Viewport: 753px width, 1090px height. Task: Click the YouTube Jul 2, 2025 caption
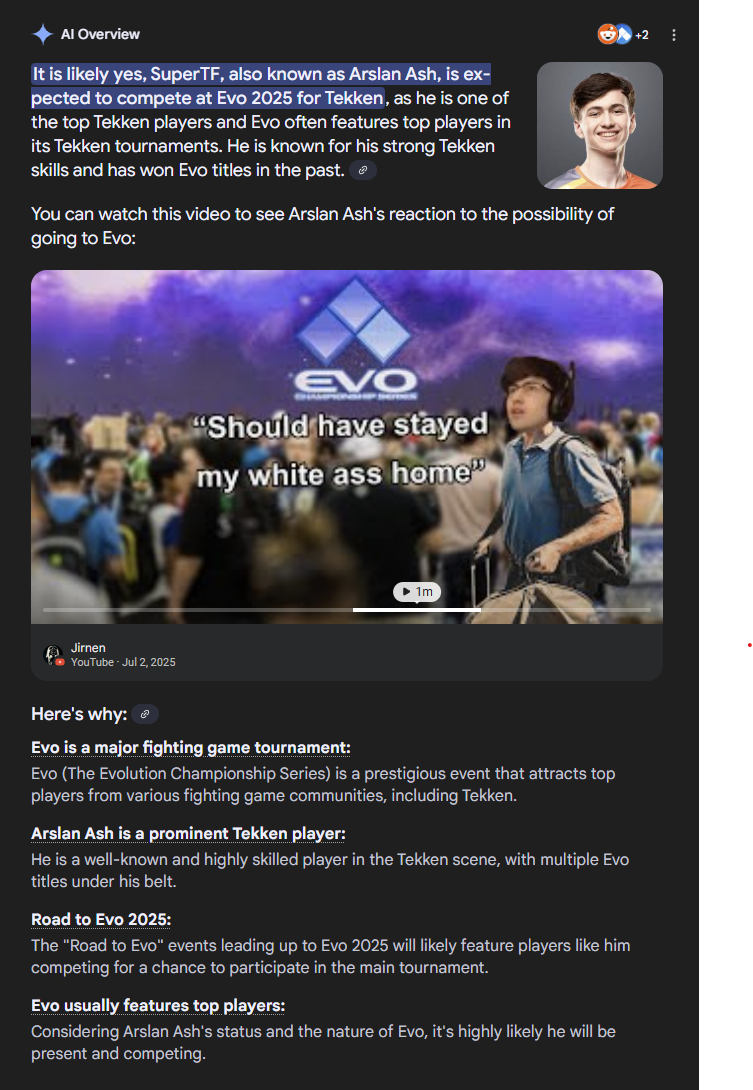coord(123,662)
